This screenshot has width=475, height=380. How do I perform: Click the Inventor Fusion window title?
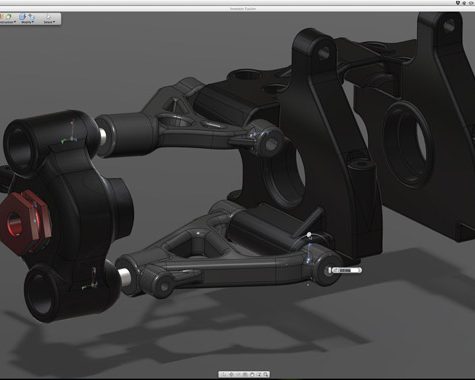243,8
